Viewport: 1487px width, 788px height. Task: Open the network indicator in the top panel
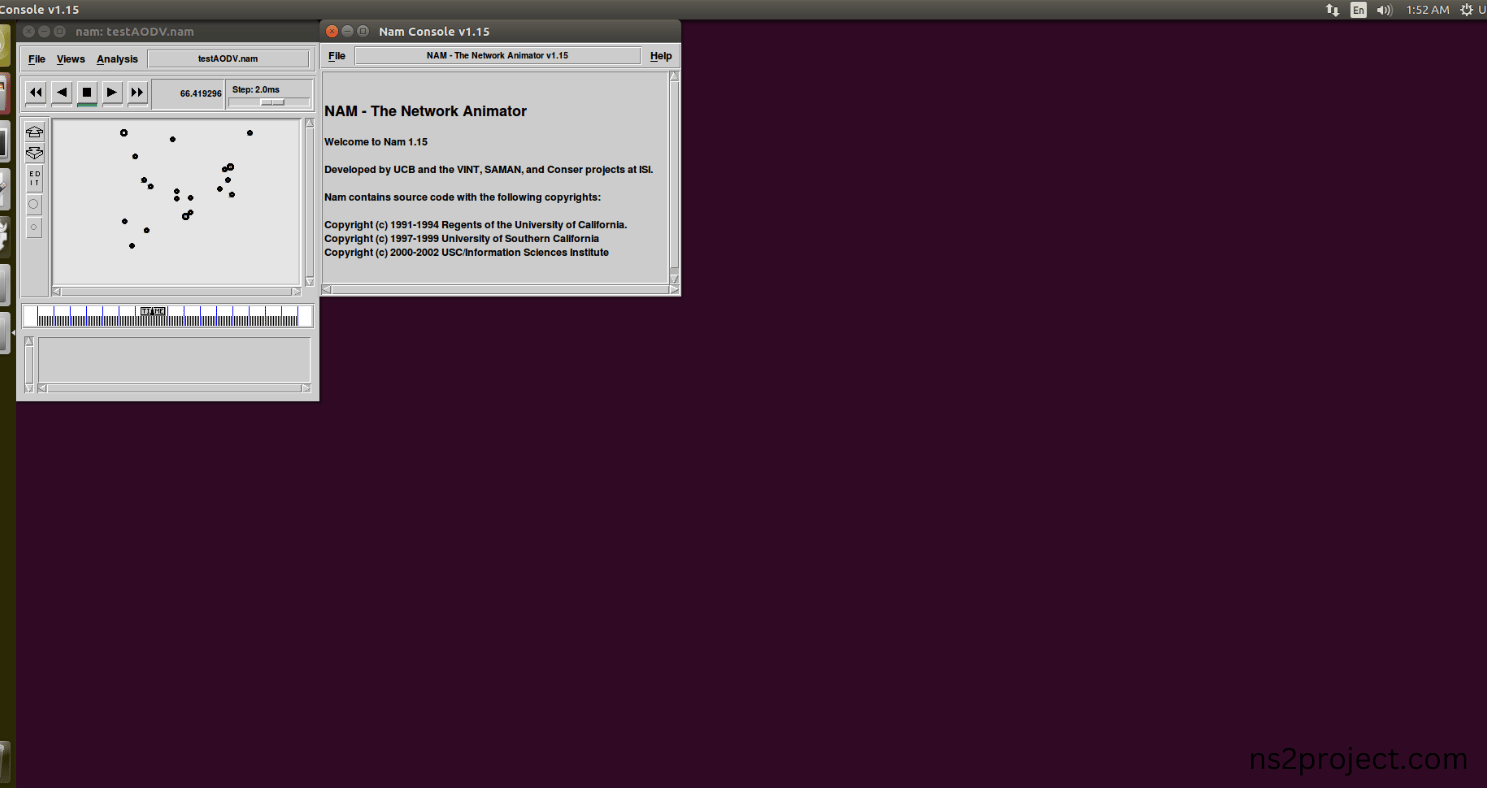pos(1332,10)
